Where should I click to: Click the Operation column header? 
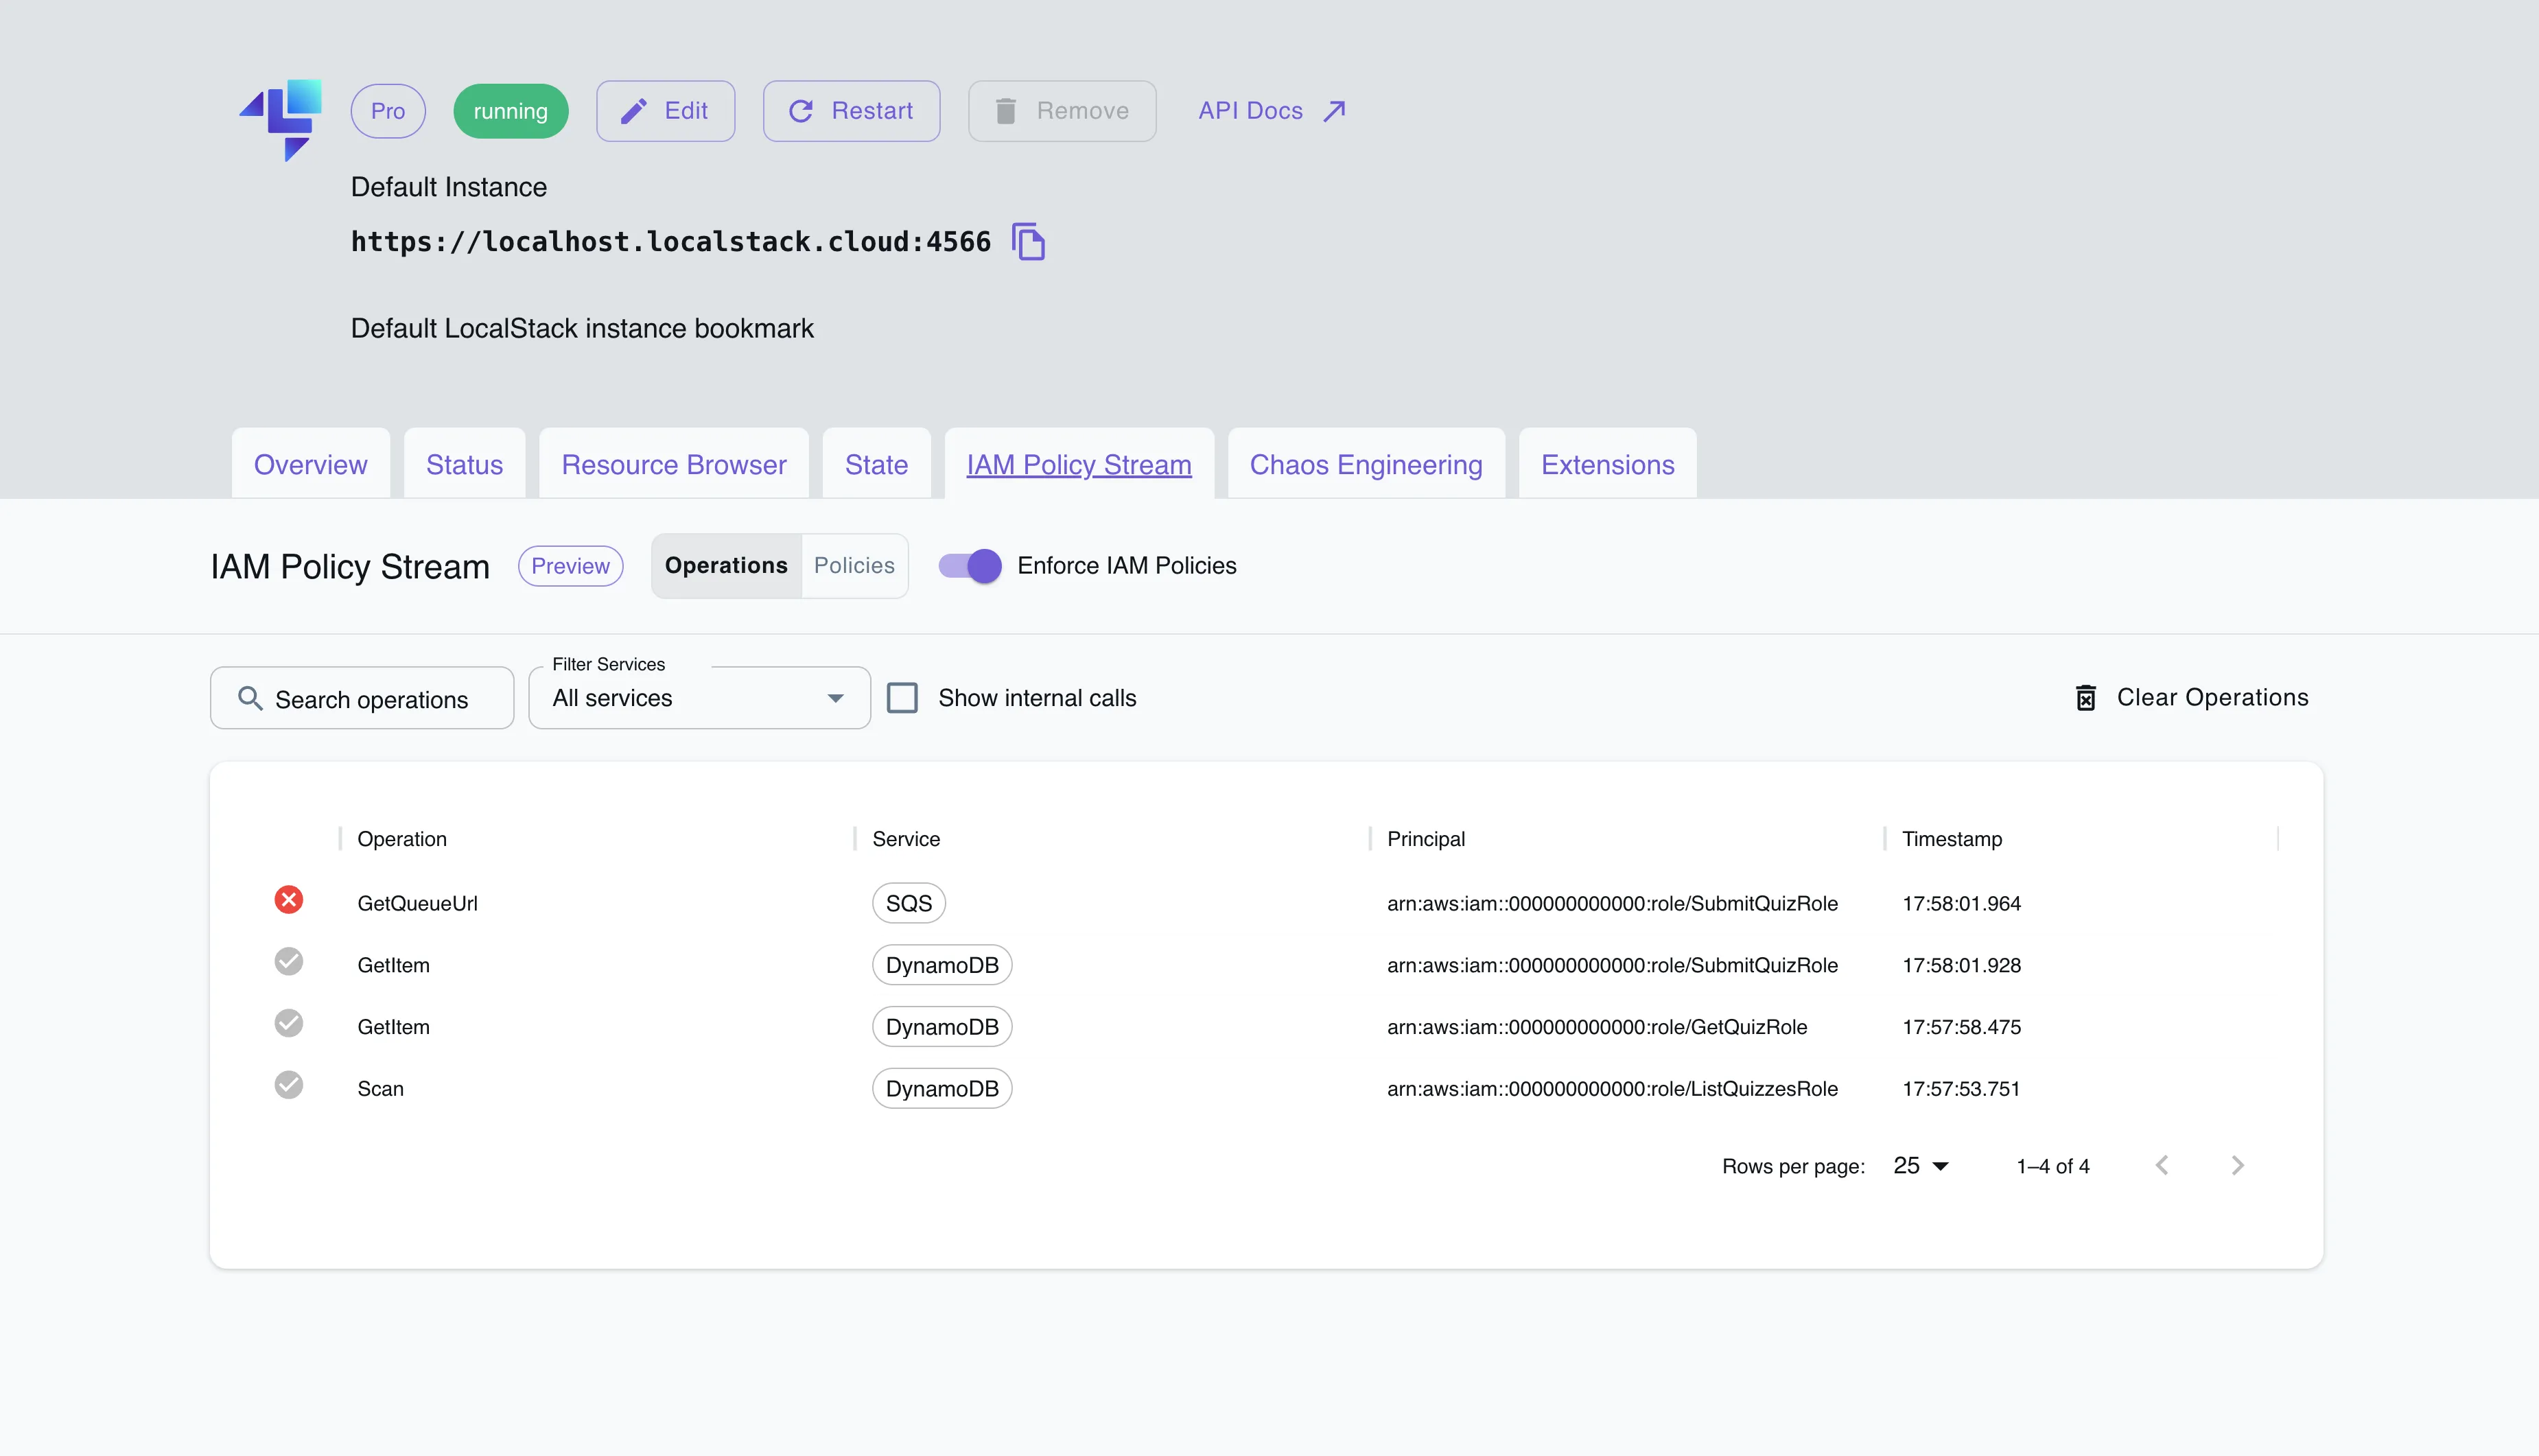click(x=402, y=839)
